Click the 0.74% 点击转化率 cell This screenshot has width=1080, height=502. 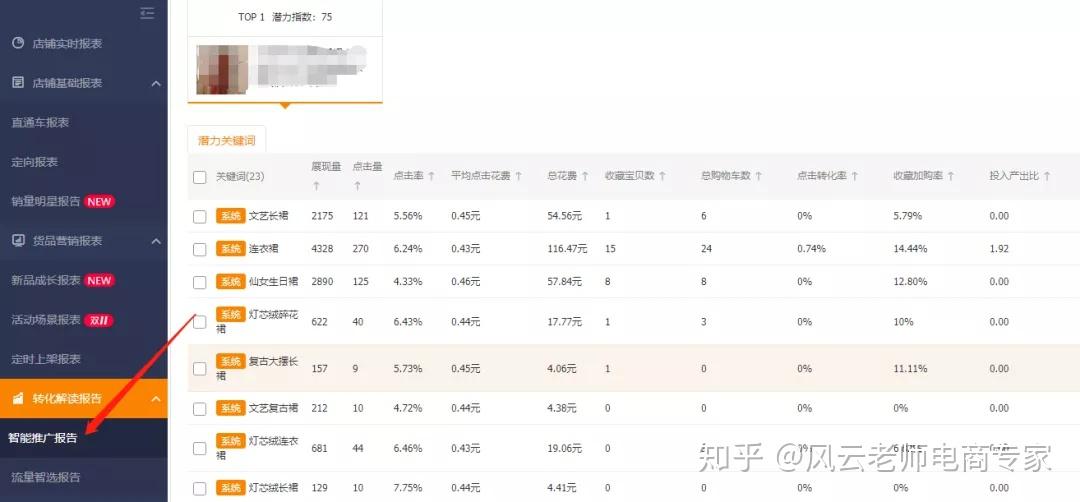(811, 249)
